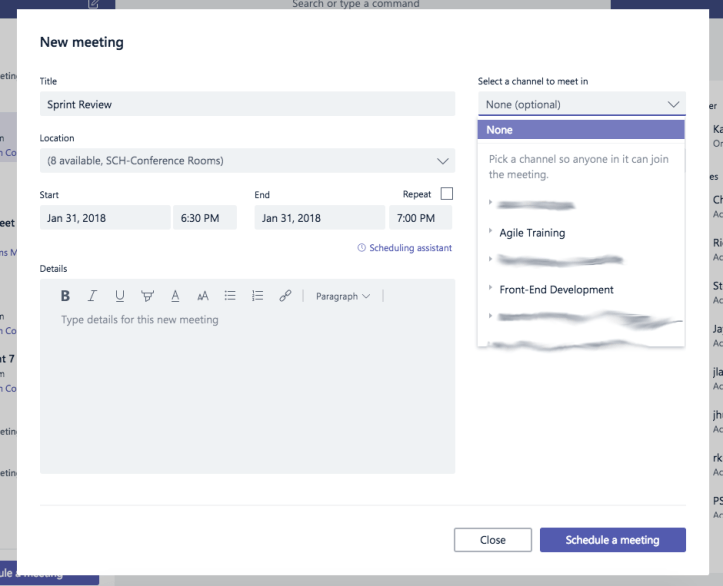The image size is (723, 586).
Task: Open the font color tool
Action: [175, 296]
